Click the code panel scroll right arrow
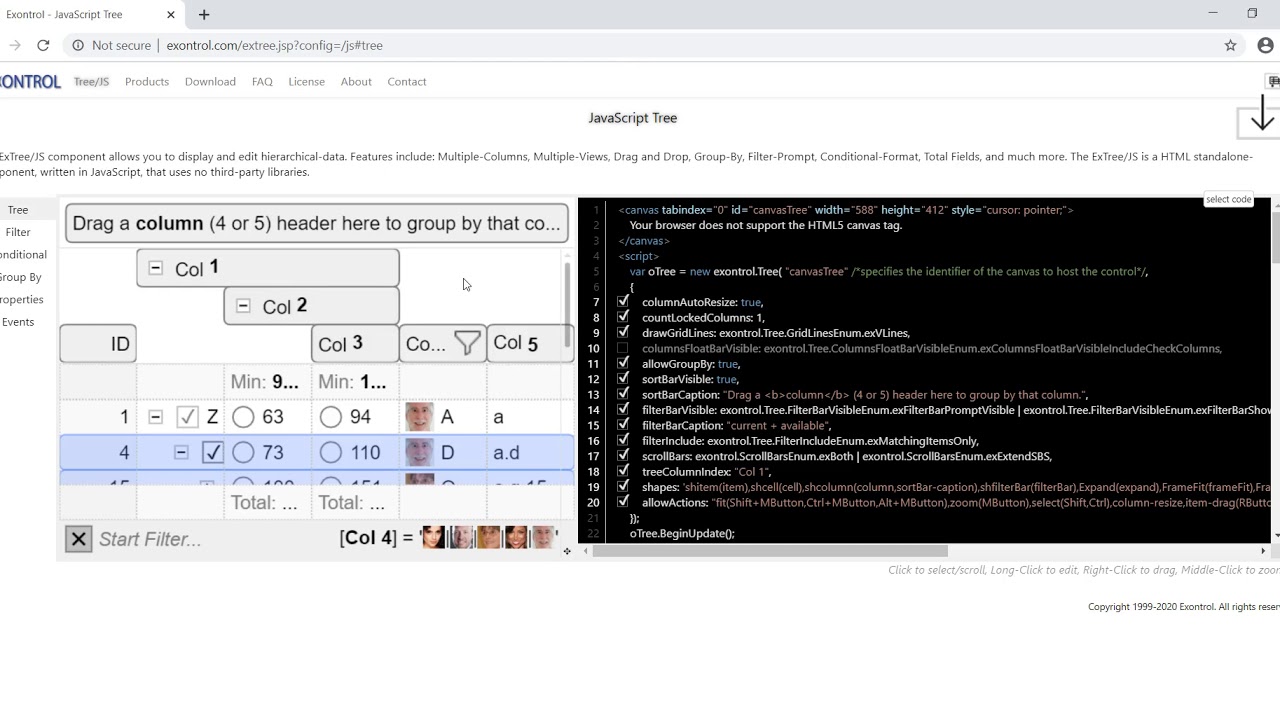 tap(1263, 551)
